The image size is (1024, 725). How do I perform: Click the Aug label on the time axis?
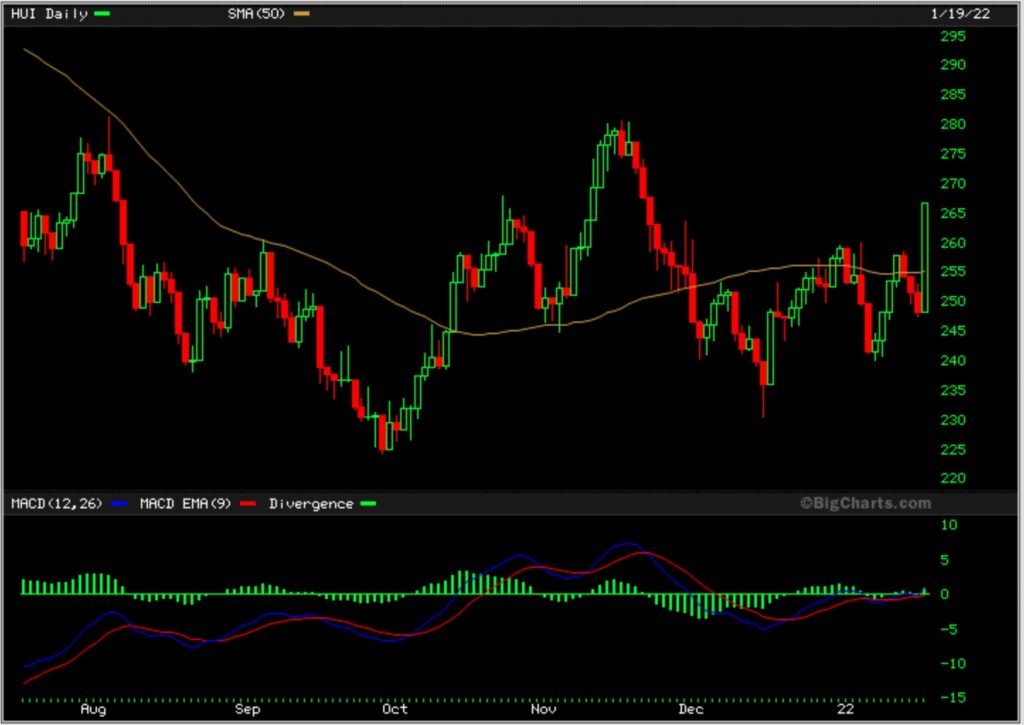tap(93, 709)
